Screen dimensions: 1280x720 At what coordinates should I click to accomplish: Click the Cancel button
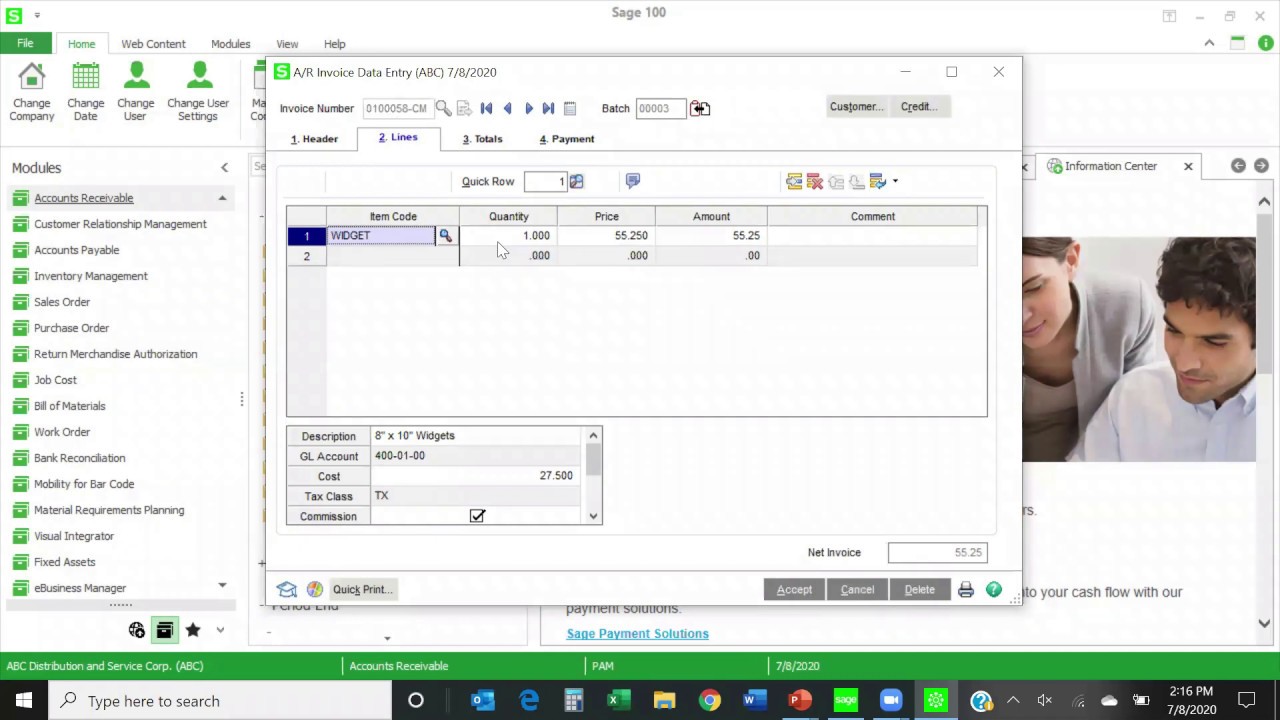point(857,589)
